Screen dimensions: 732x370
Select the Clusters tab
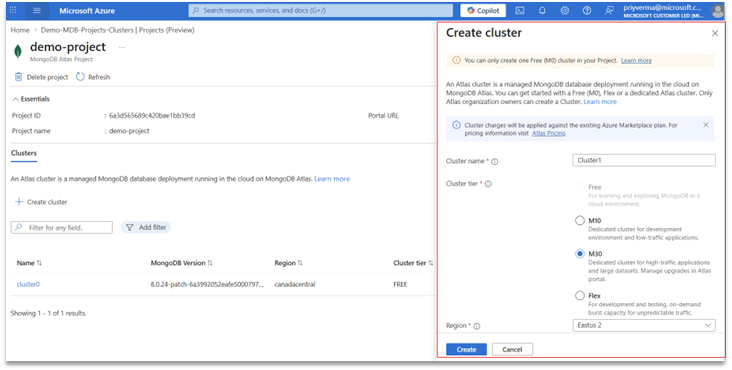24,153
